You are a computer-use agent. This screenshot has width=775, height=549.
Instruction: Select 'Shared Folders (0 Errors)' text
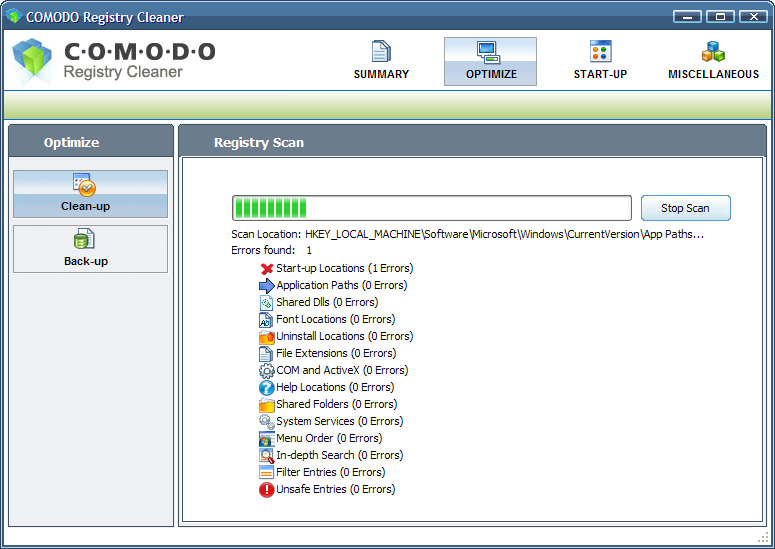tap(337, 404)
